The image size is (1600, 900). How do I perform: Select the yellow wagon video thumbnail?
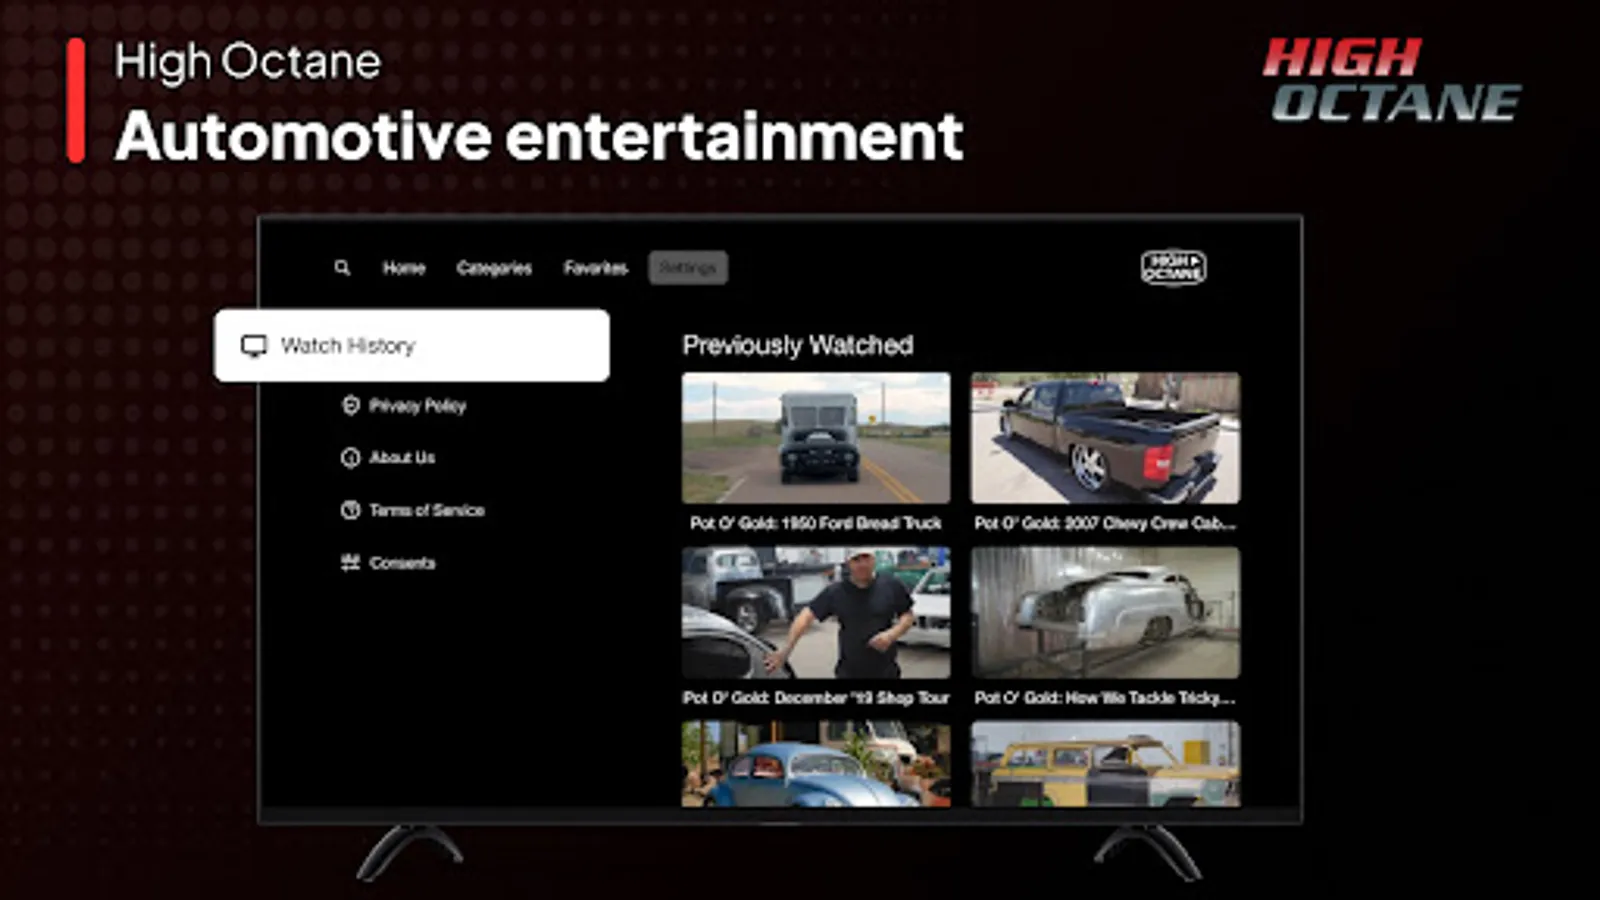(x=1105, y=763)
